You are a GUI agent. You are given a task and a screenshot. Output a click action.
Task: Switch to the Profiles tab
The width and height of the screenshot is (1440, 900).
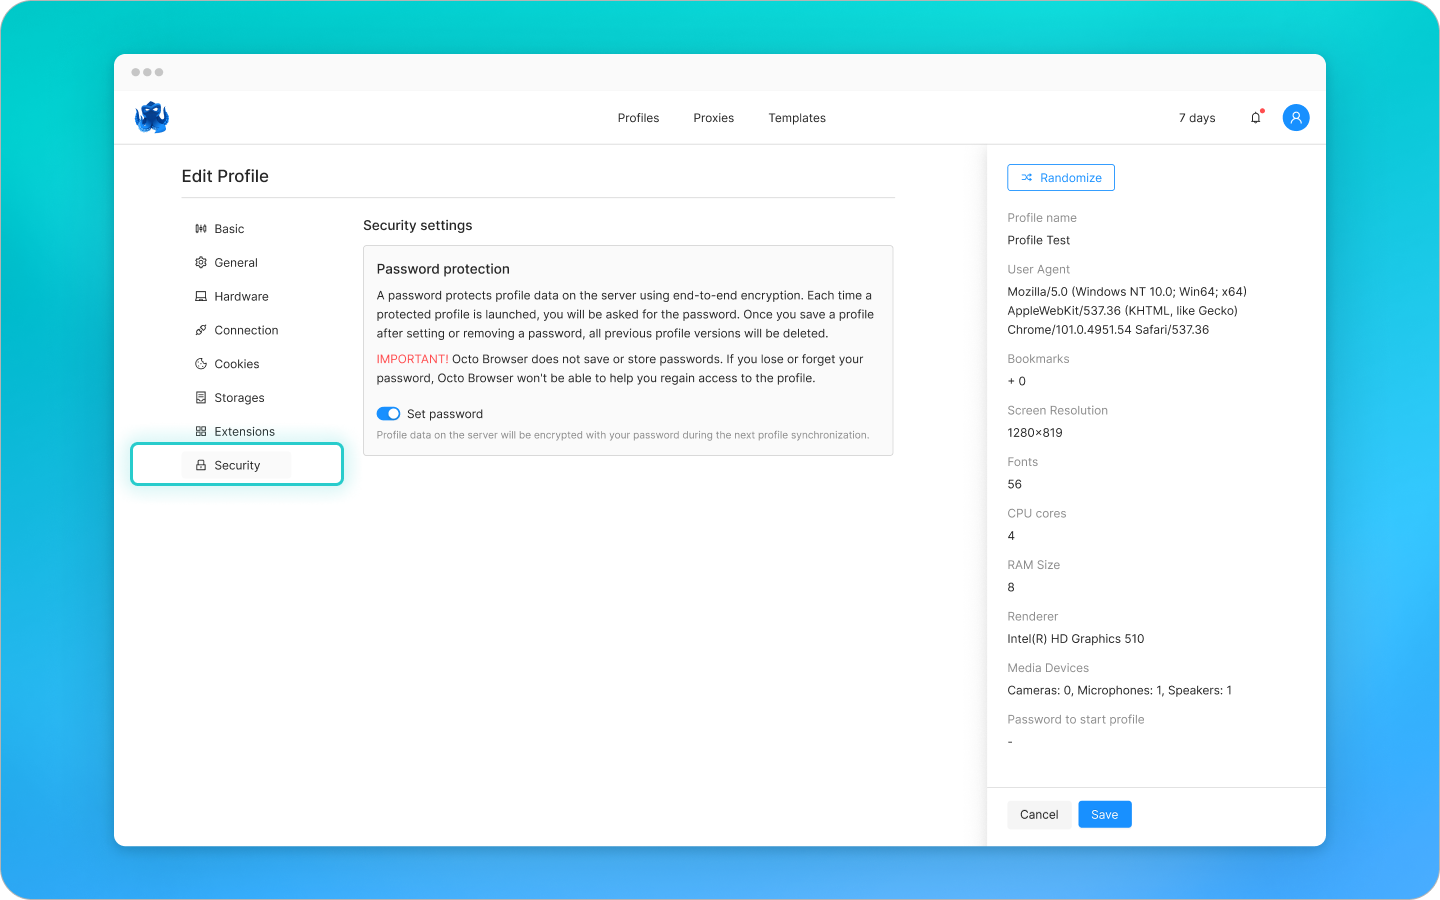[638, 117]
